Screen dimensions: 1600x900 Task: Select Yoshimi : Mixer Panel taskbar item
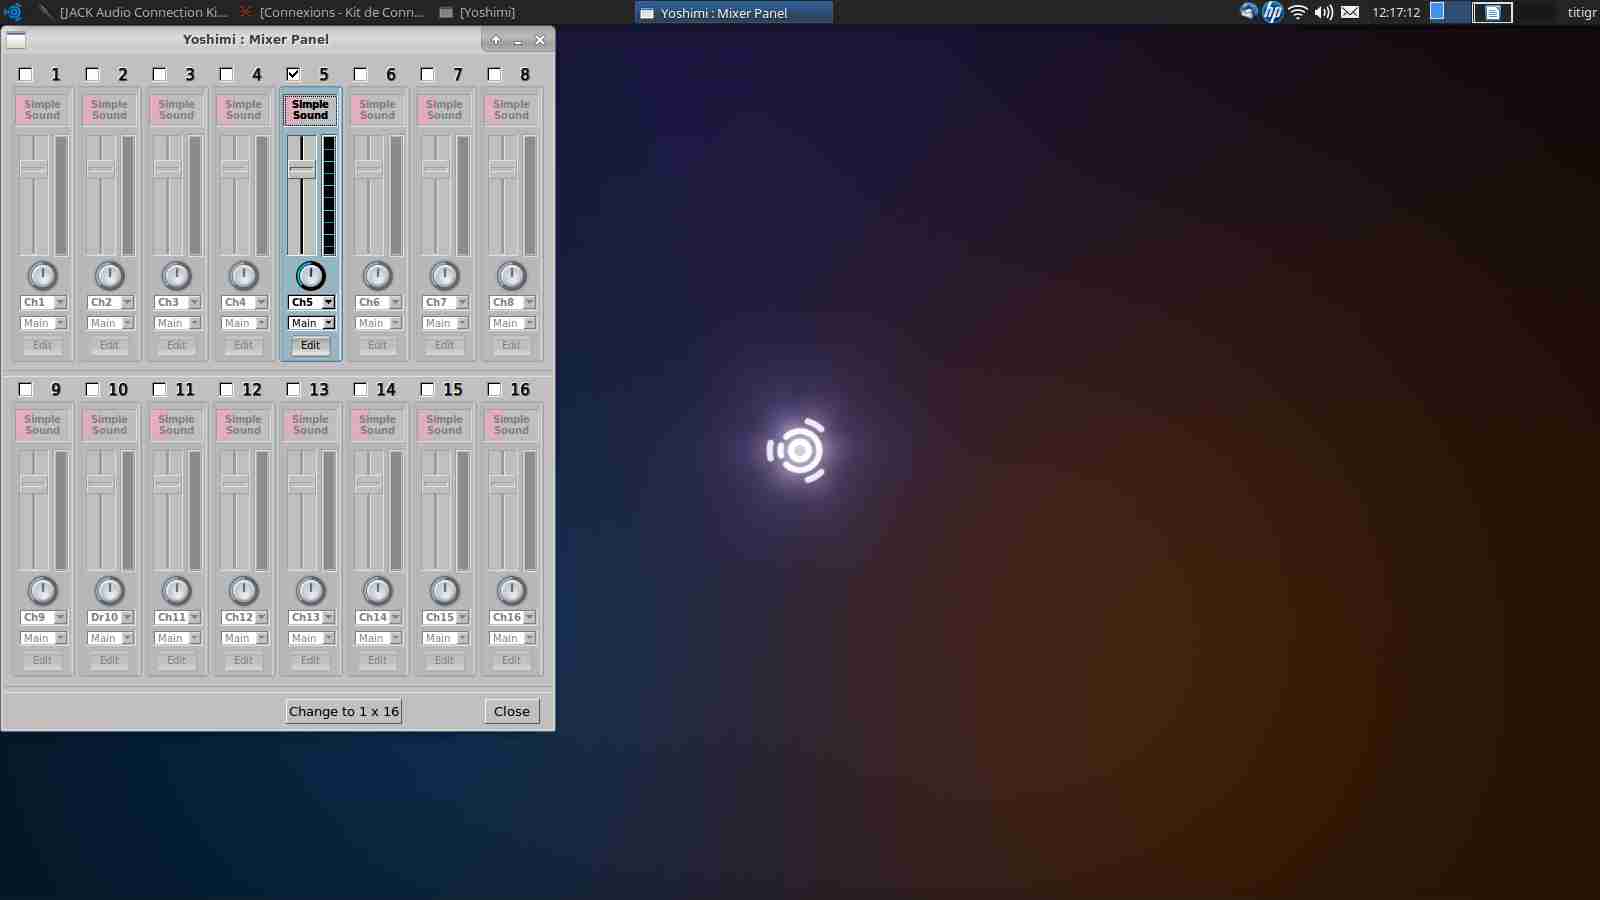tap(734, 12)
